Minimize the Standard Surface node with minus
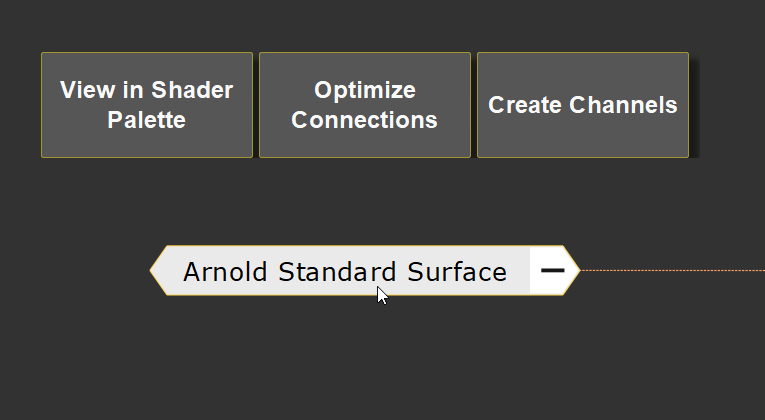This screenshot has height=420, width=765. point(553,270)
